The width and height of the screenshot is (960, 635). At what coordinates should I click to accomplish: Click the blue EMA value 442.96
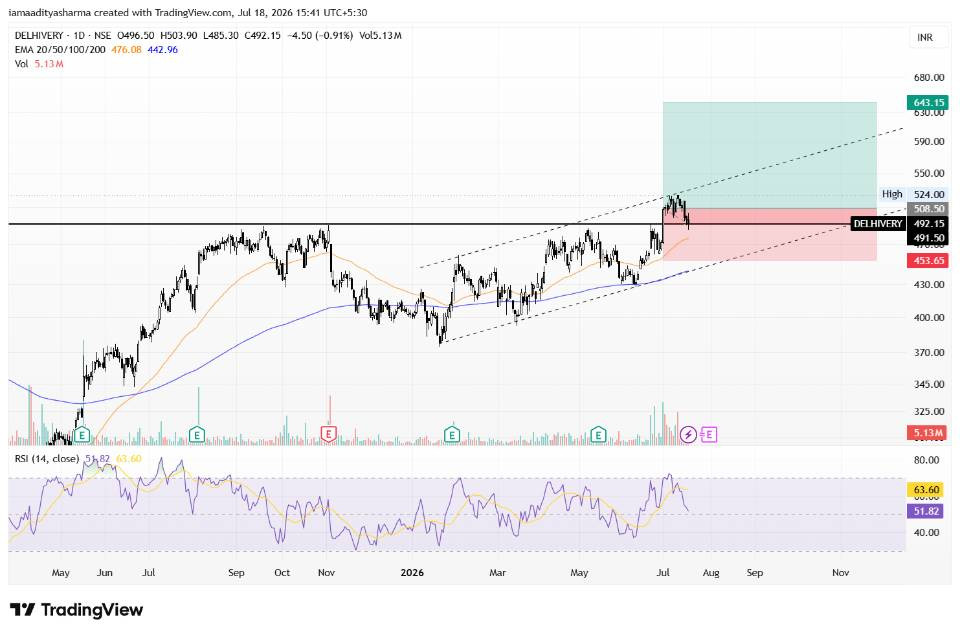162,50
